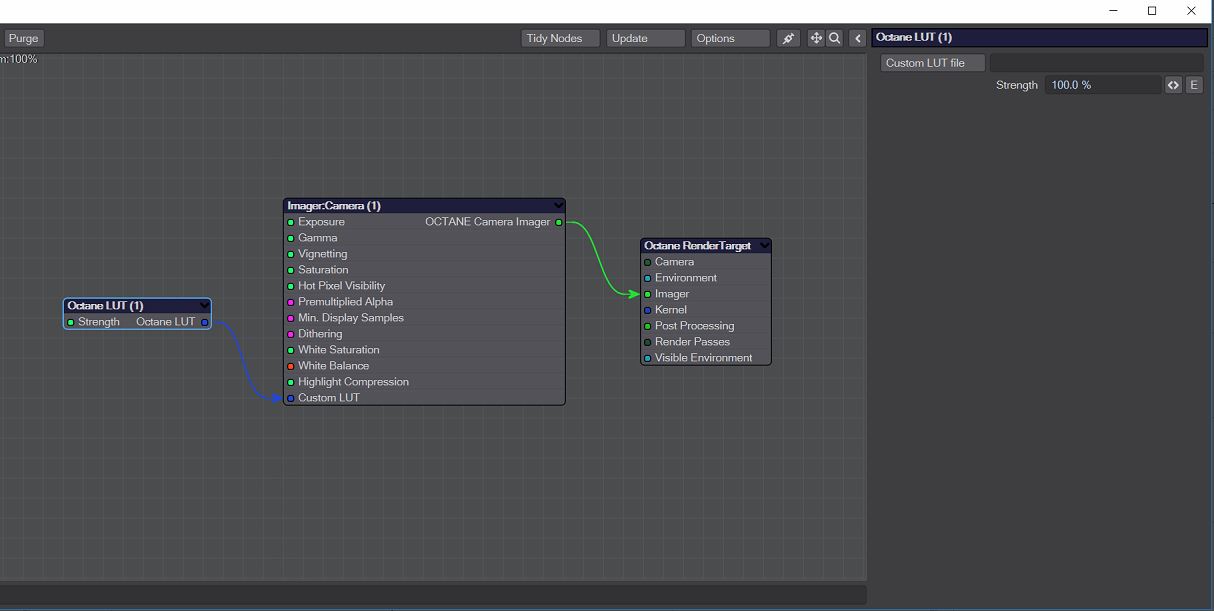The image size is (1214, 611).
Task: Click the Gamma input connector dot
Action: (x=291, y=238)
